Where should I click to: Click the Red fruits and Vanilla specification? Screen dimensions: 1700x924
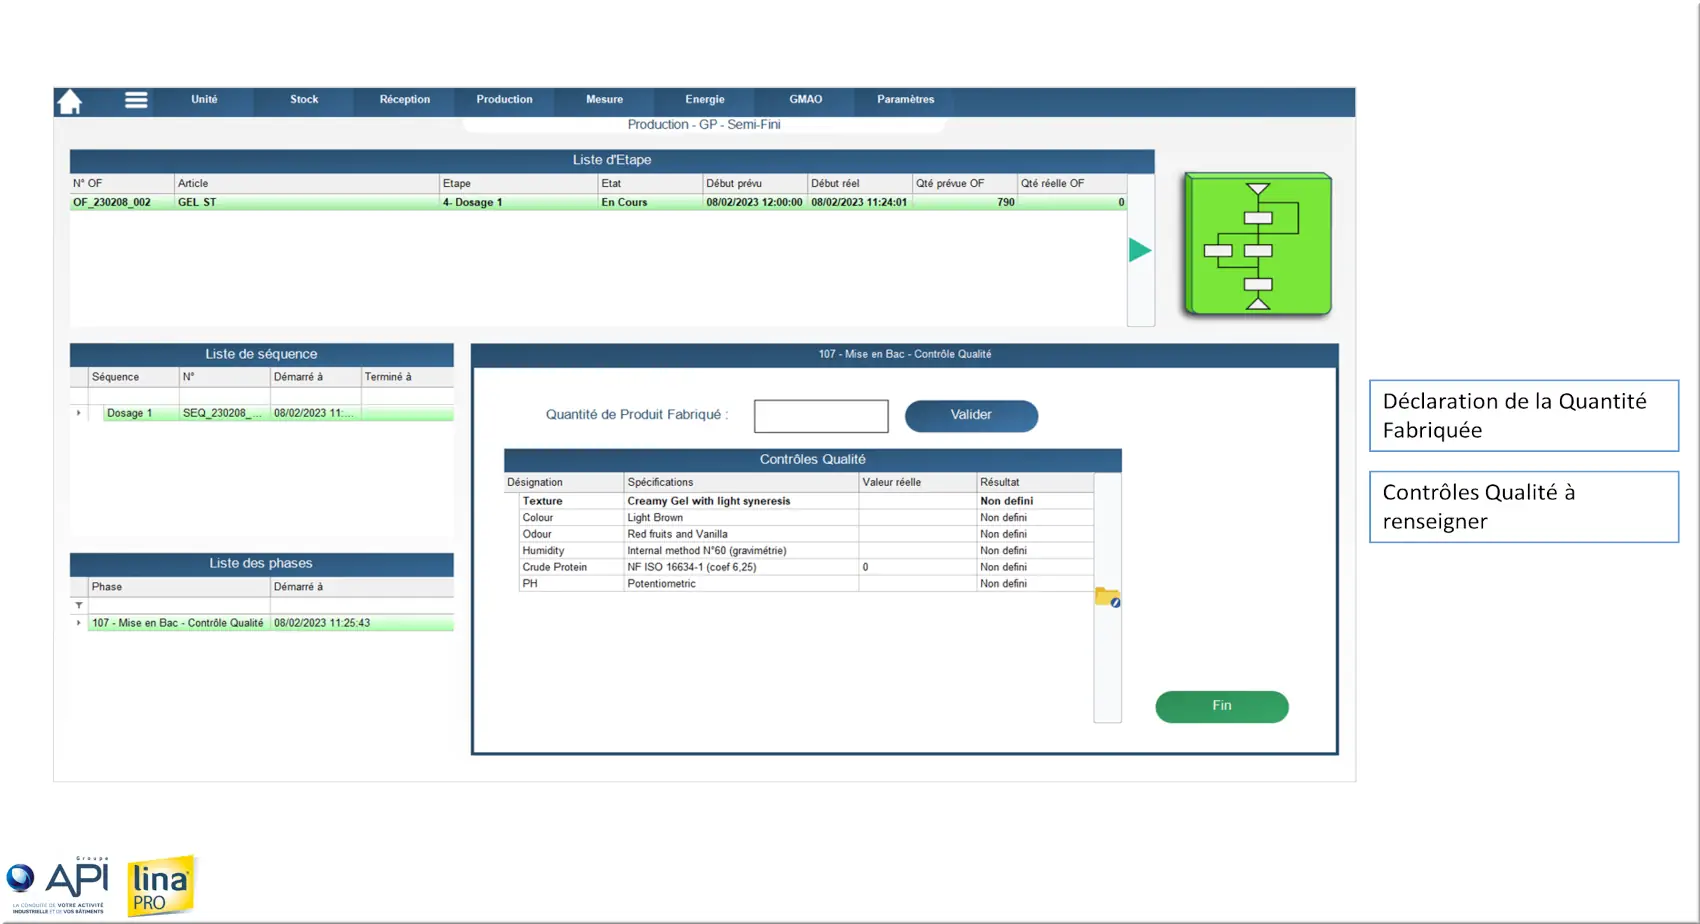(741, 534)
